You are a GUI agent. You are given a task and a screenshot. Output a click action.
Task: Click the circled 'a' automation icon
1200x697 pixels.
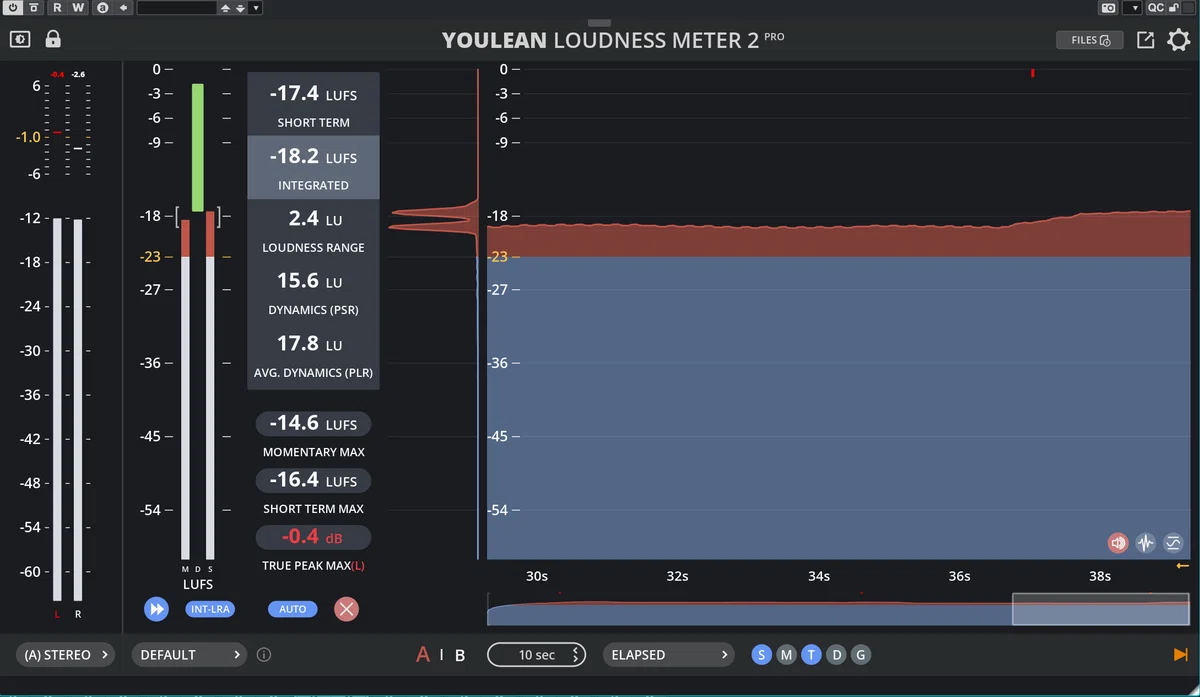pyautogui.click(x=101, y=8)
